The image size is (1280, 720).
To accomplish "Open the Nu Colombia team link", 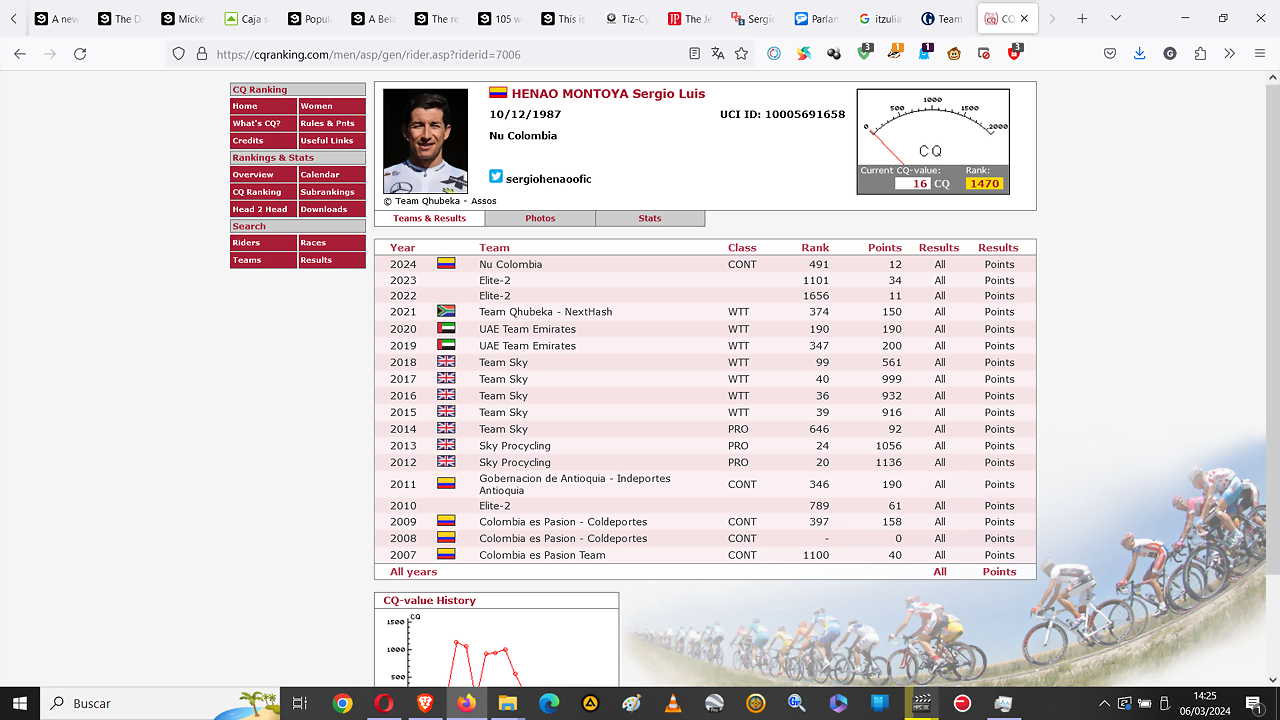I will coord(510,264).
